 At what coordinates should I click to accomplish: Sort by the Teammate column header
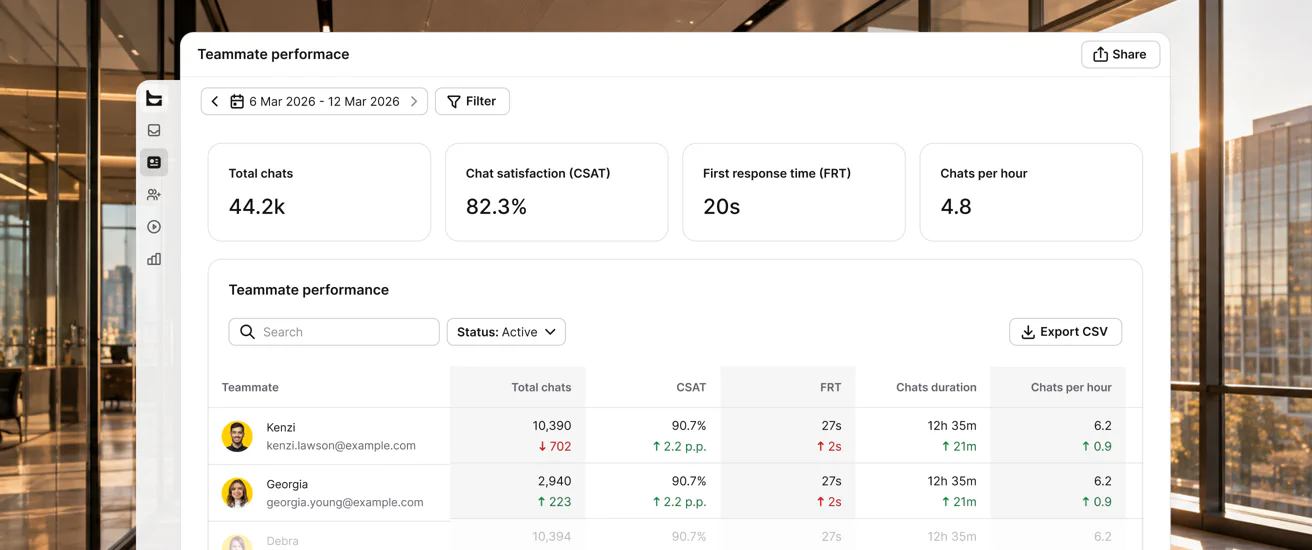pyautogui.click(x=250, y=387)
